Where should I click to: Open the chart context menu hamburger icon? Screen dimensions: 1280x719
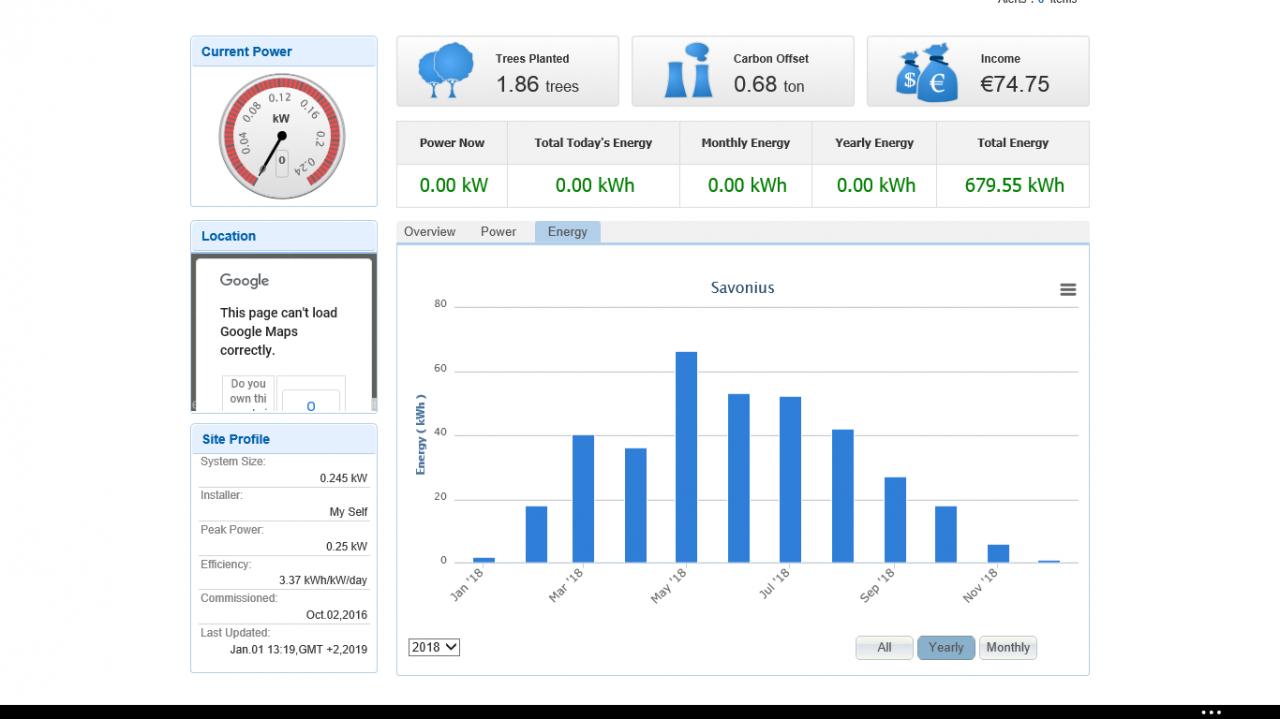point(1068,289)
